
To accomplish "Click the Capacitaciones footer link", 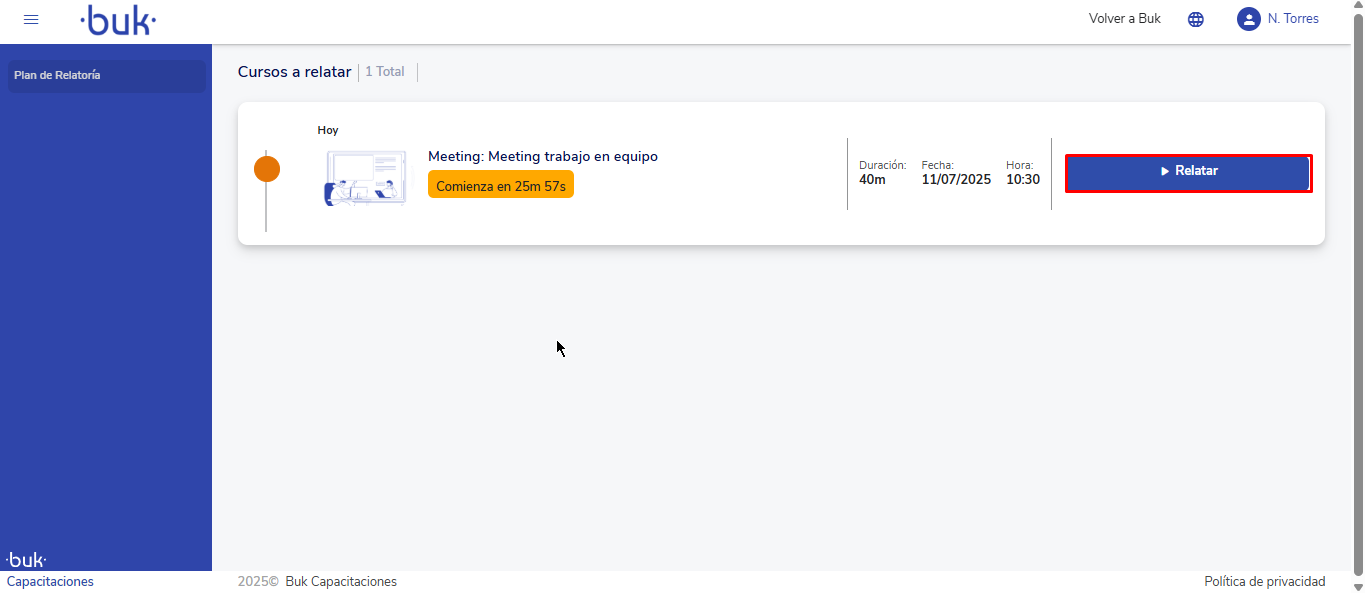I will [50, 581].
